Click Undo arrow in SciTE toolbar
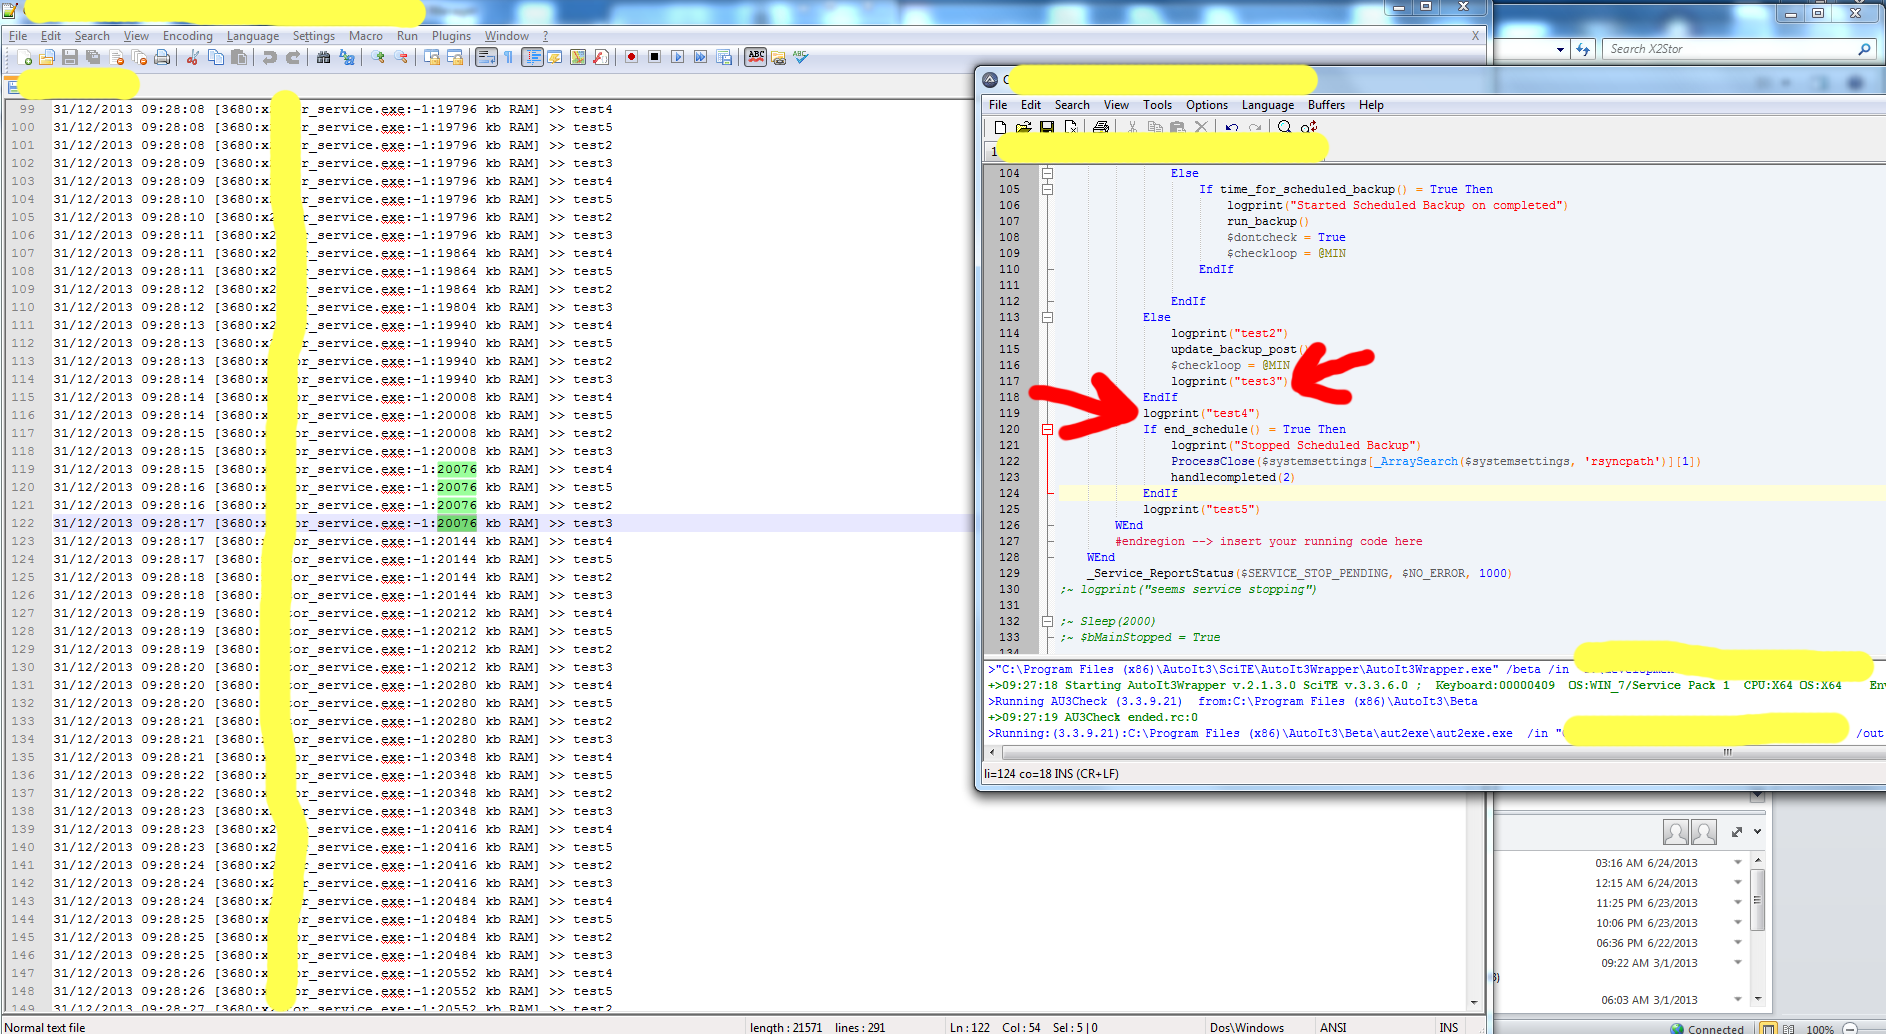Viewport: 1886px width, 1034px height. [1232, 127]
